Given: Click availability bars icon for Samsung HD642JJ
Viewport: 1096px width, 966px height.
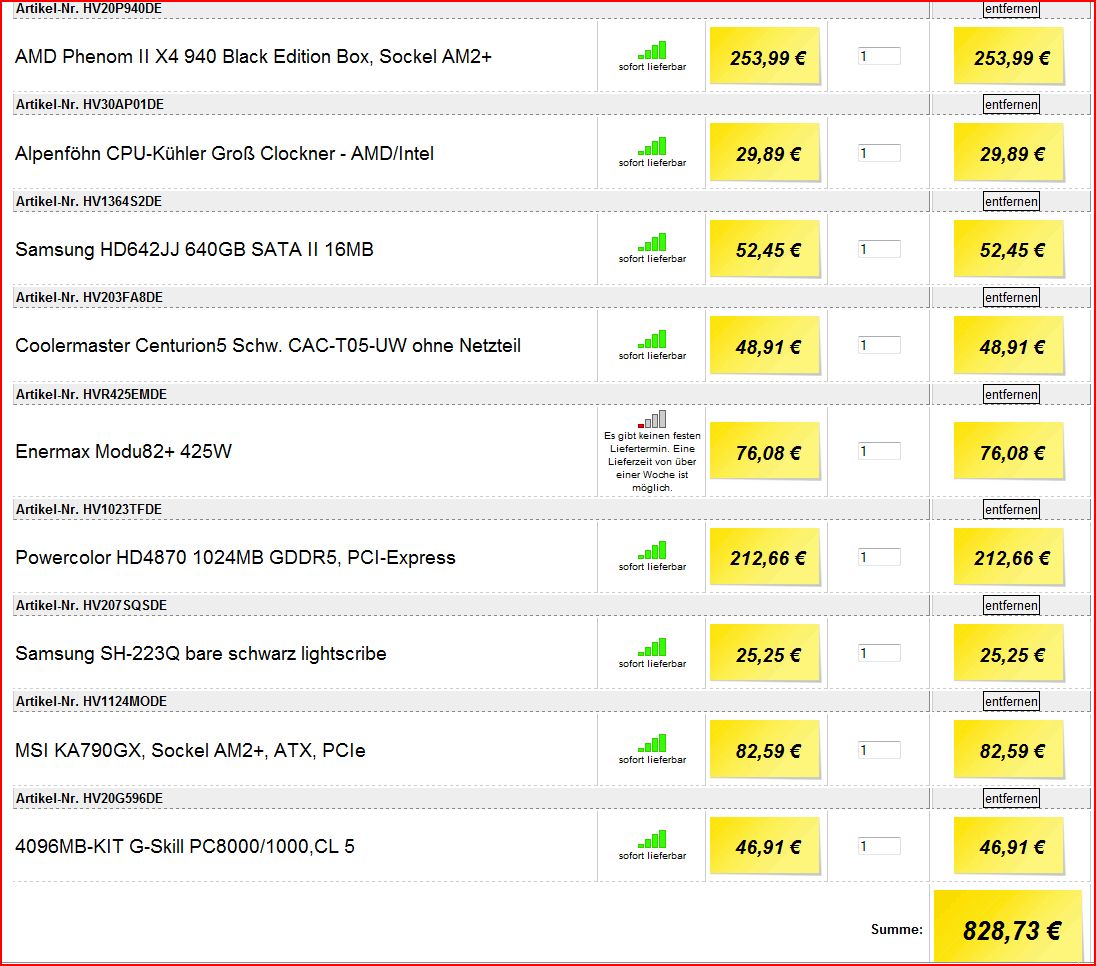Looking at the screenshot, I should coord(652,242).
